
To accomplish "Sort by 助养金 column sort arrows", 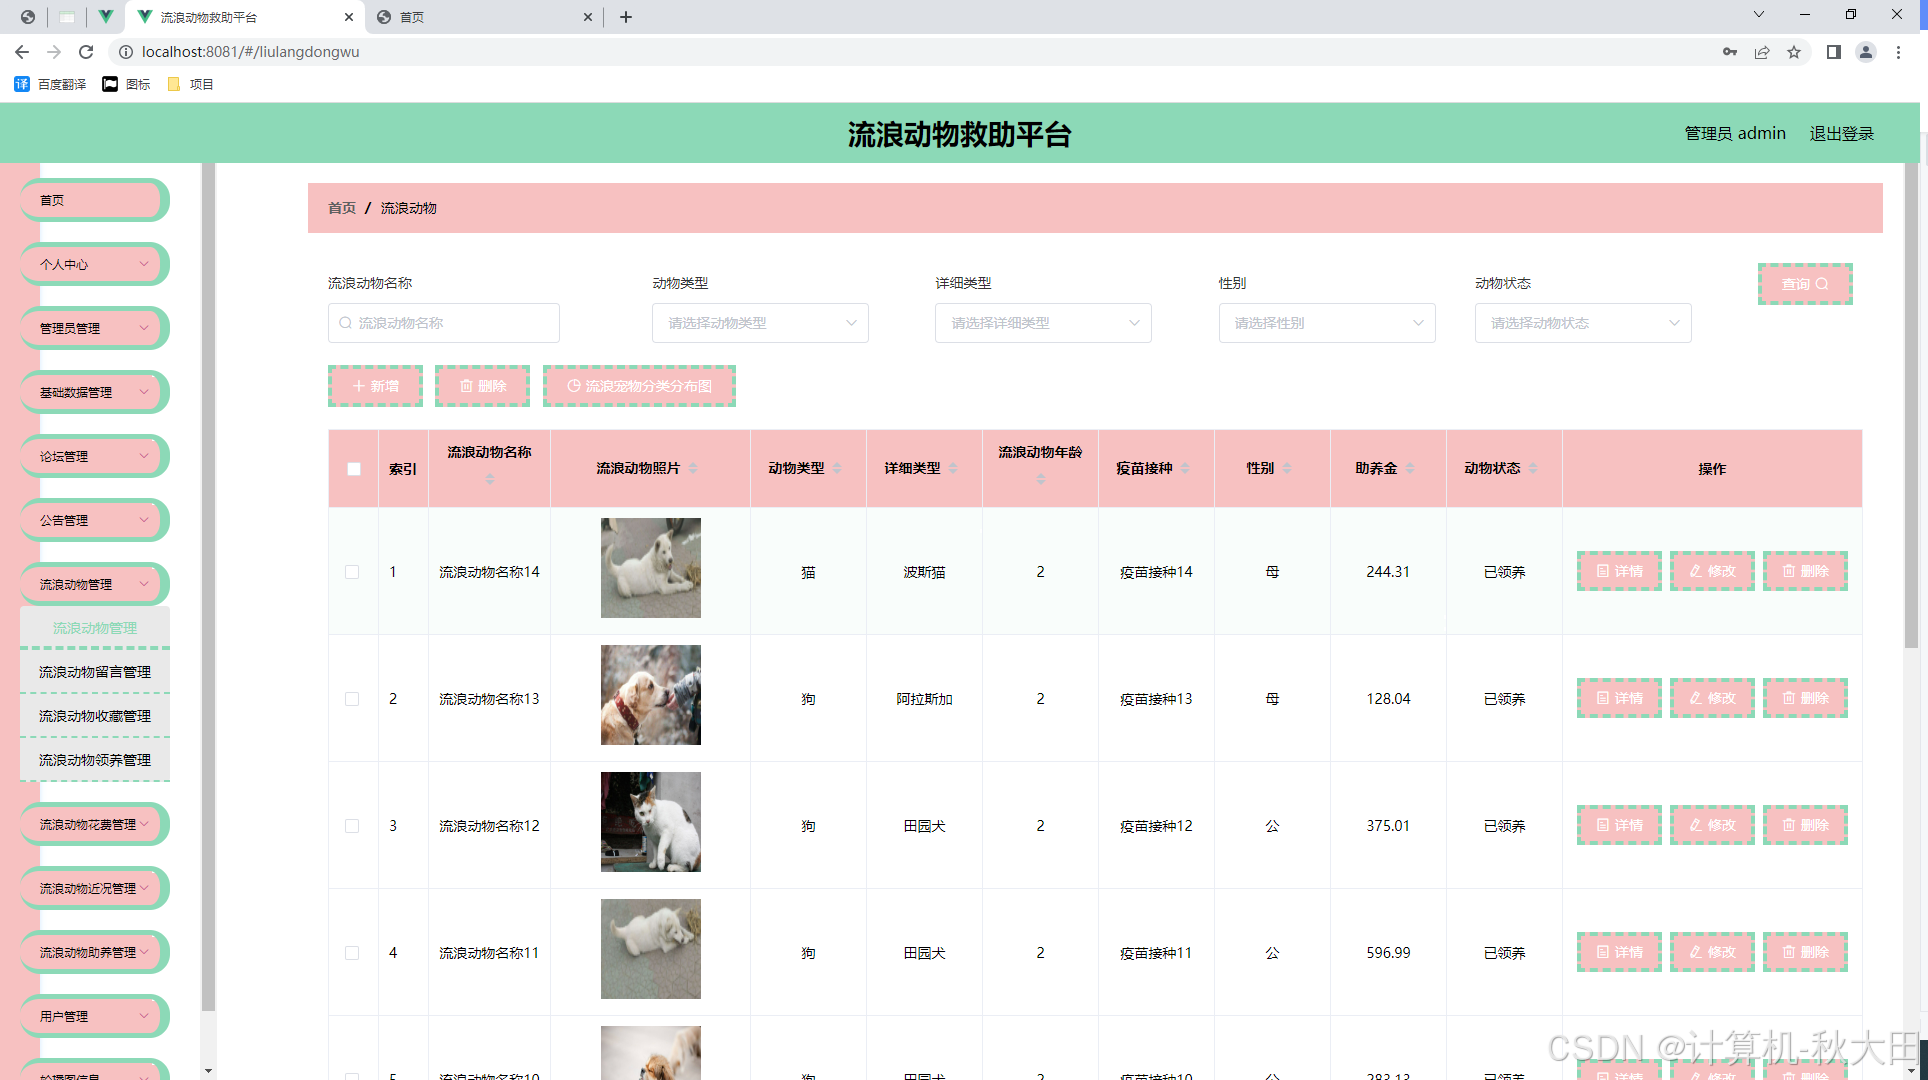I will [1410, 468].
